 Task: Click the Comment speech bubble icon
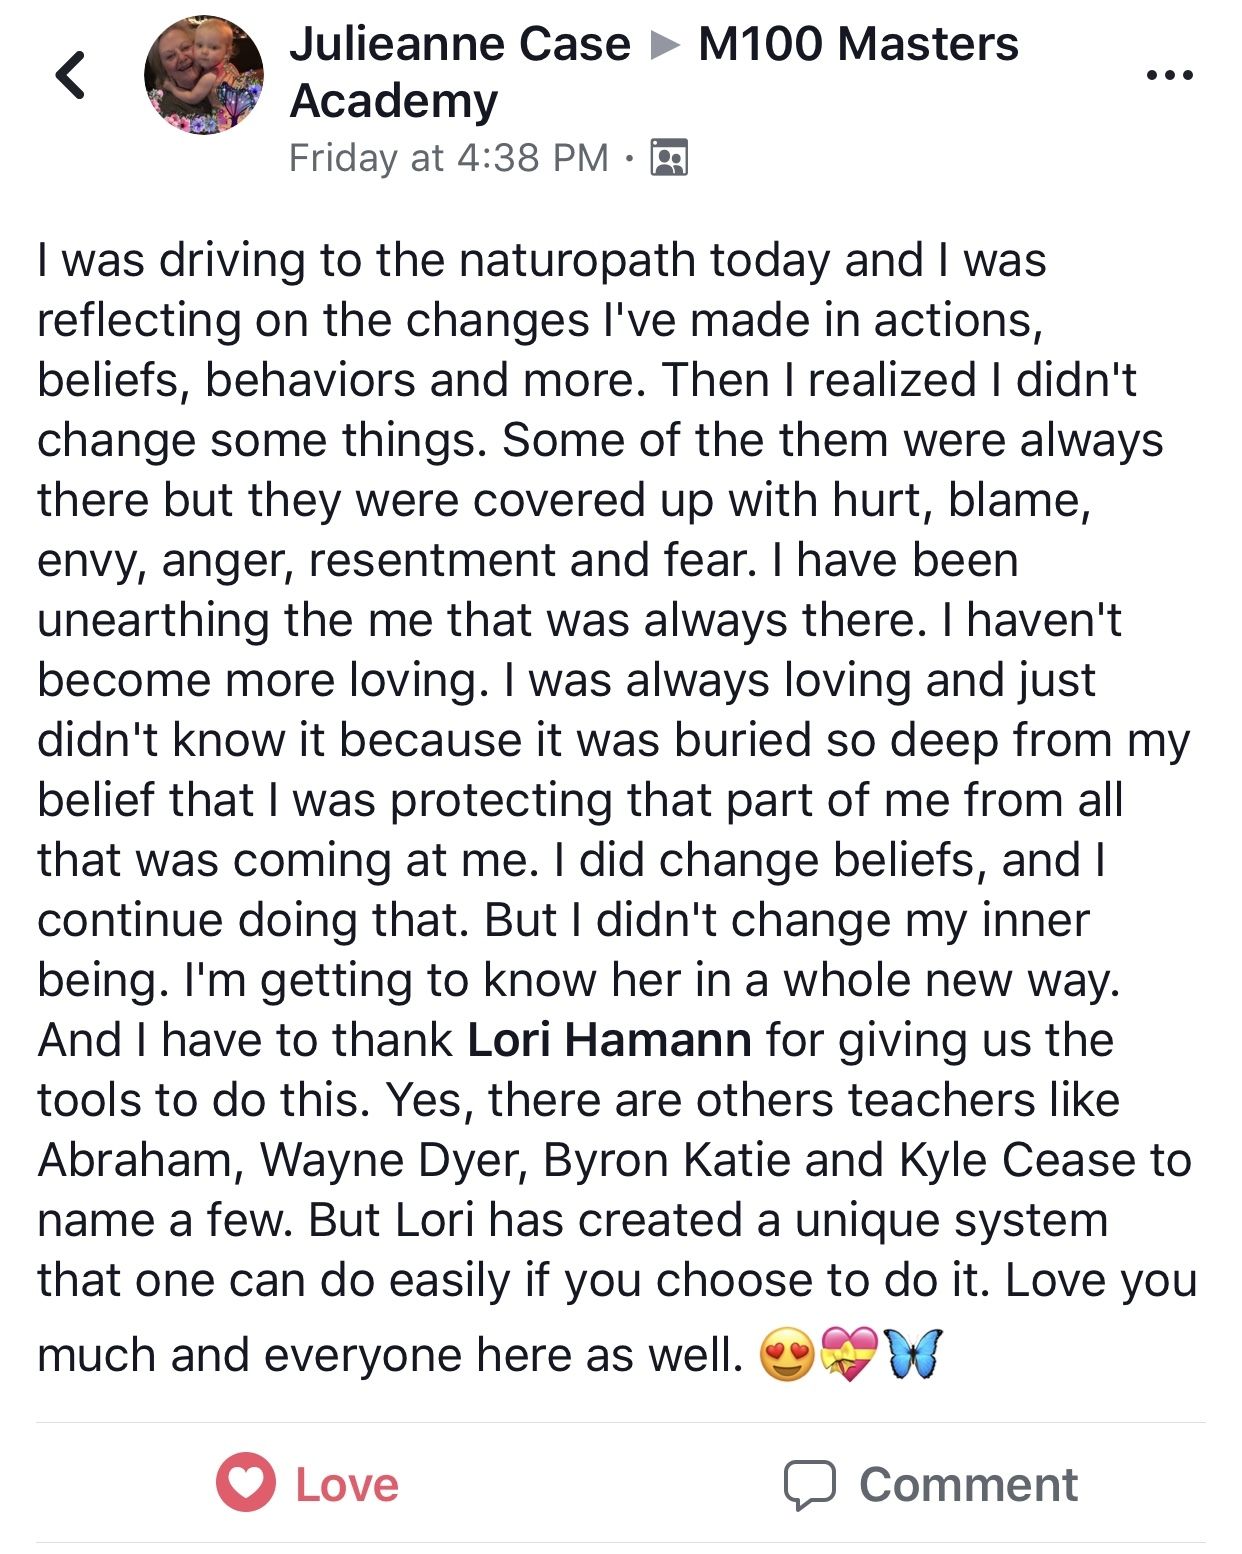pos(809,1485)
